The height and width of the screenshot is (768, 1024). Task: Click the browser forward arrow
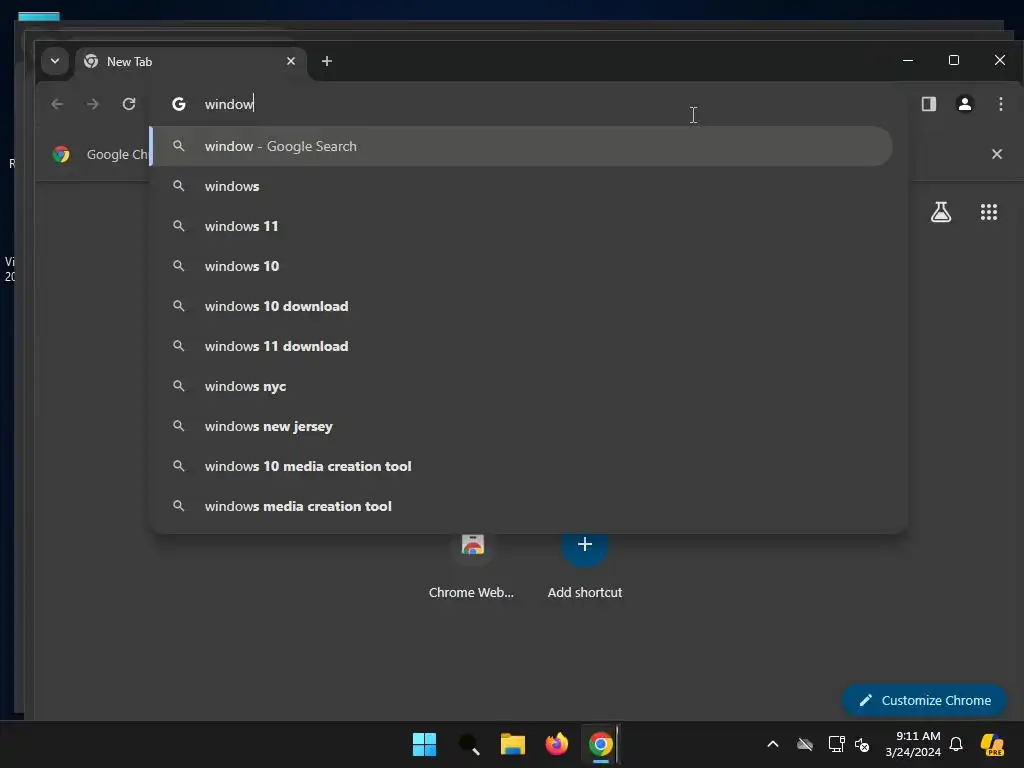point(93,104)
